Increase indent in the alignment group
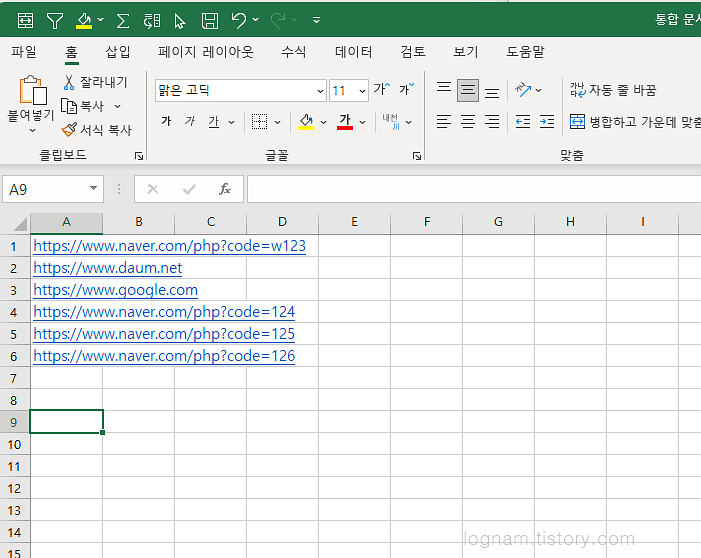 (547, 122)
